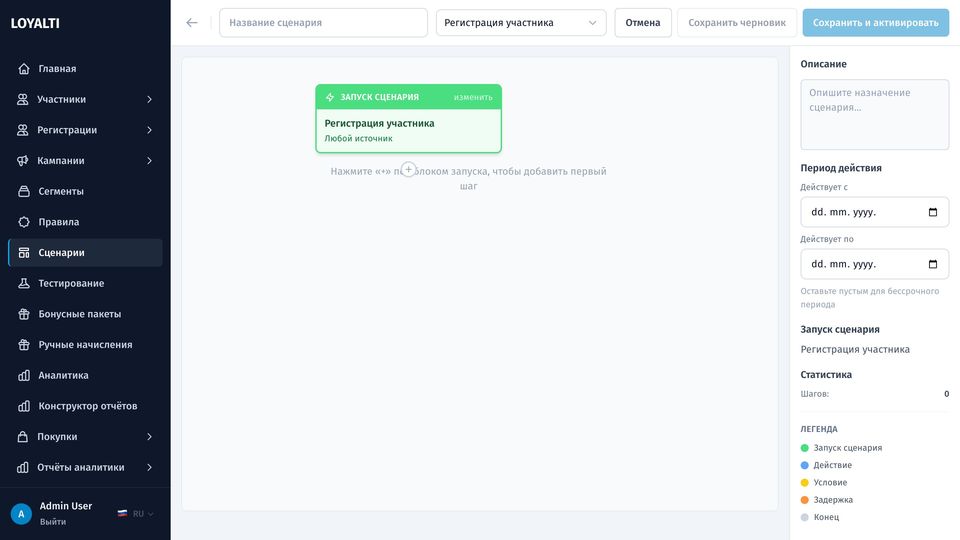This screenshot has width=960, height=540.
Task: Click the lightning icon in Запуск сценария block
Action: point(330,97)
